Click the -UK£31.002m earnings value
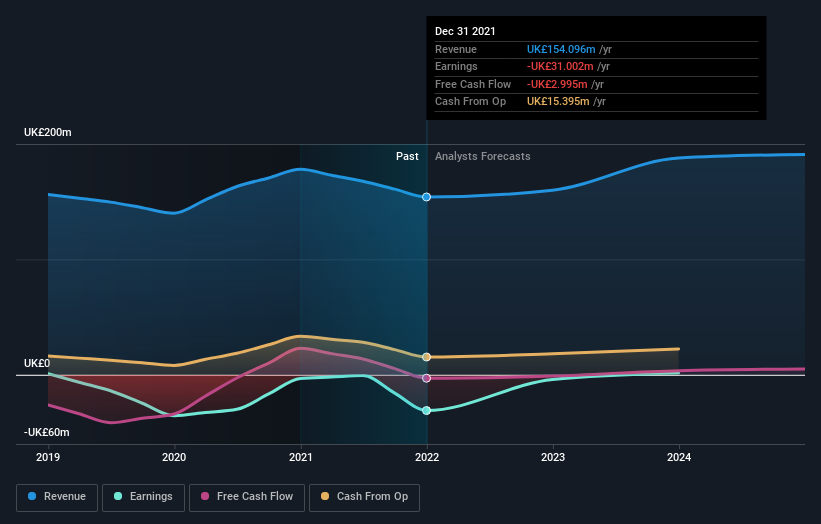This screenshot has width=821, height=524. pos(560,66)
